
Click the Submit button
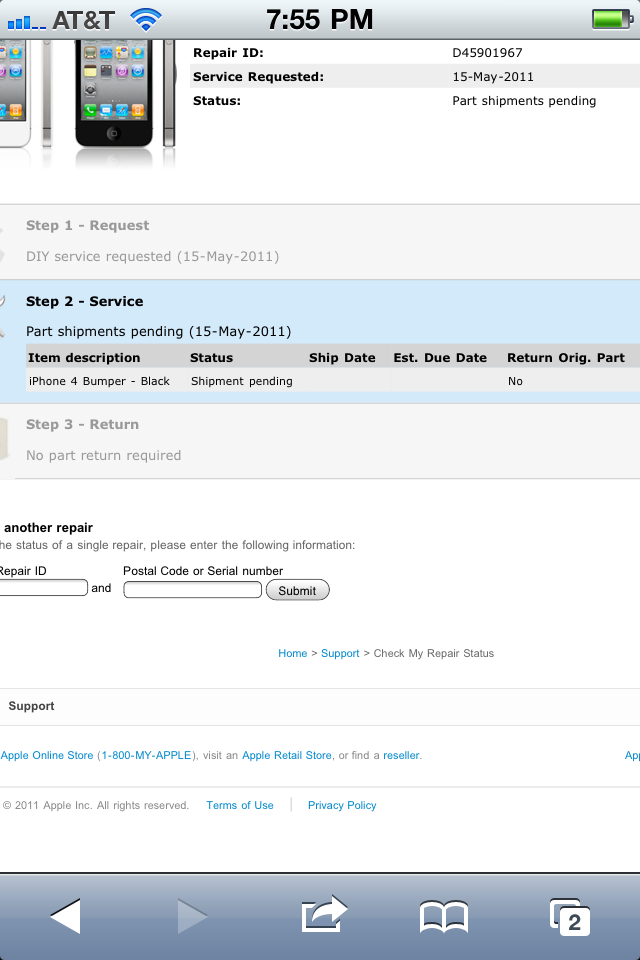pos(298,590)
